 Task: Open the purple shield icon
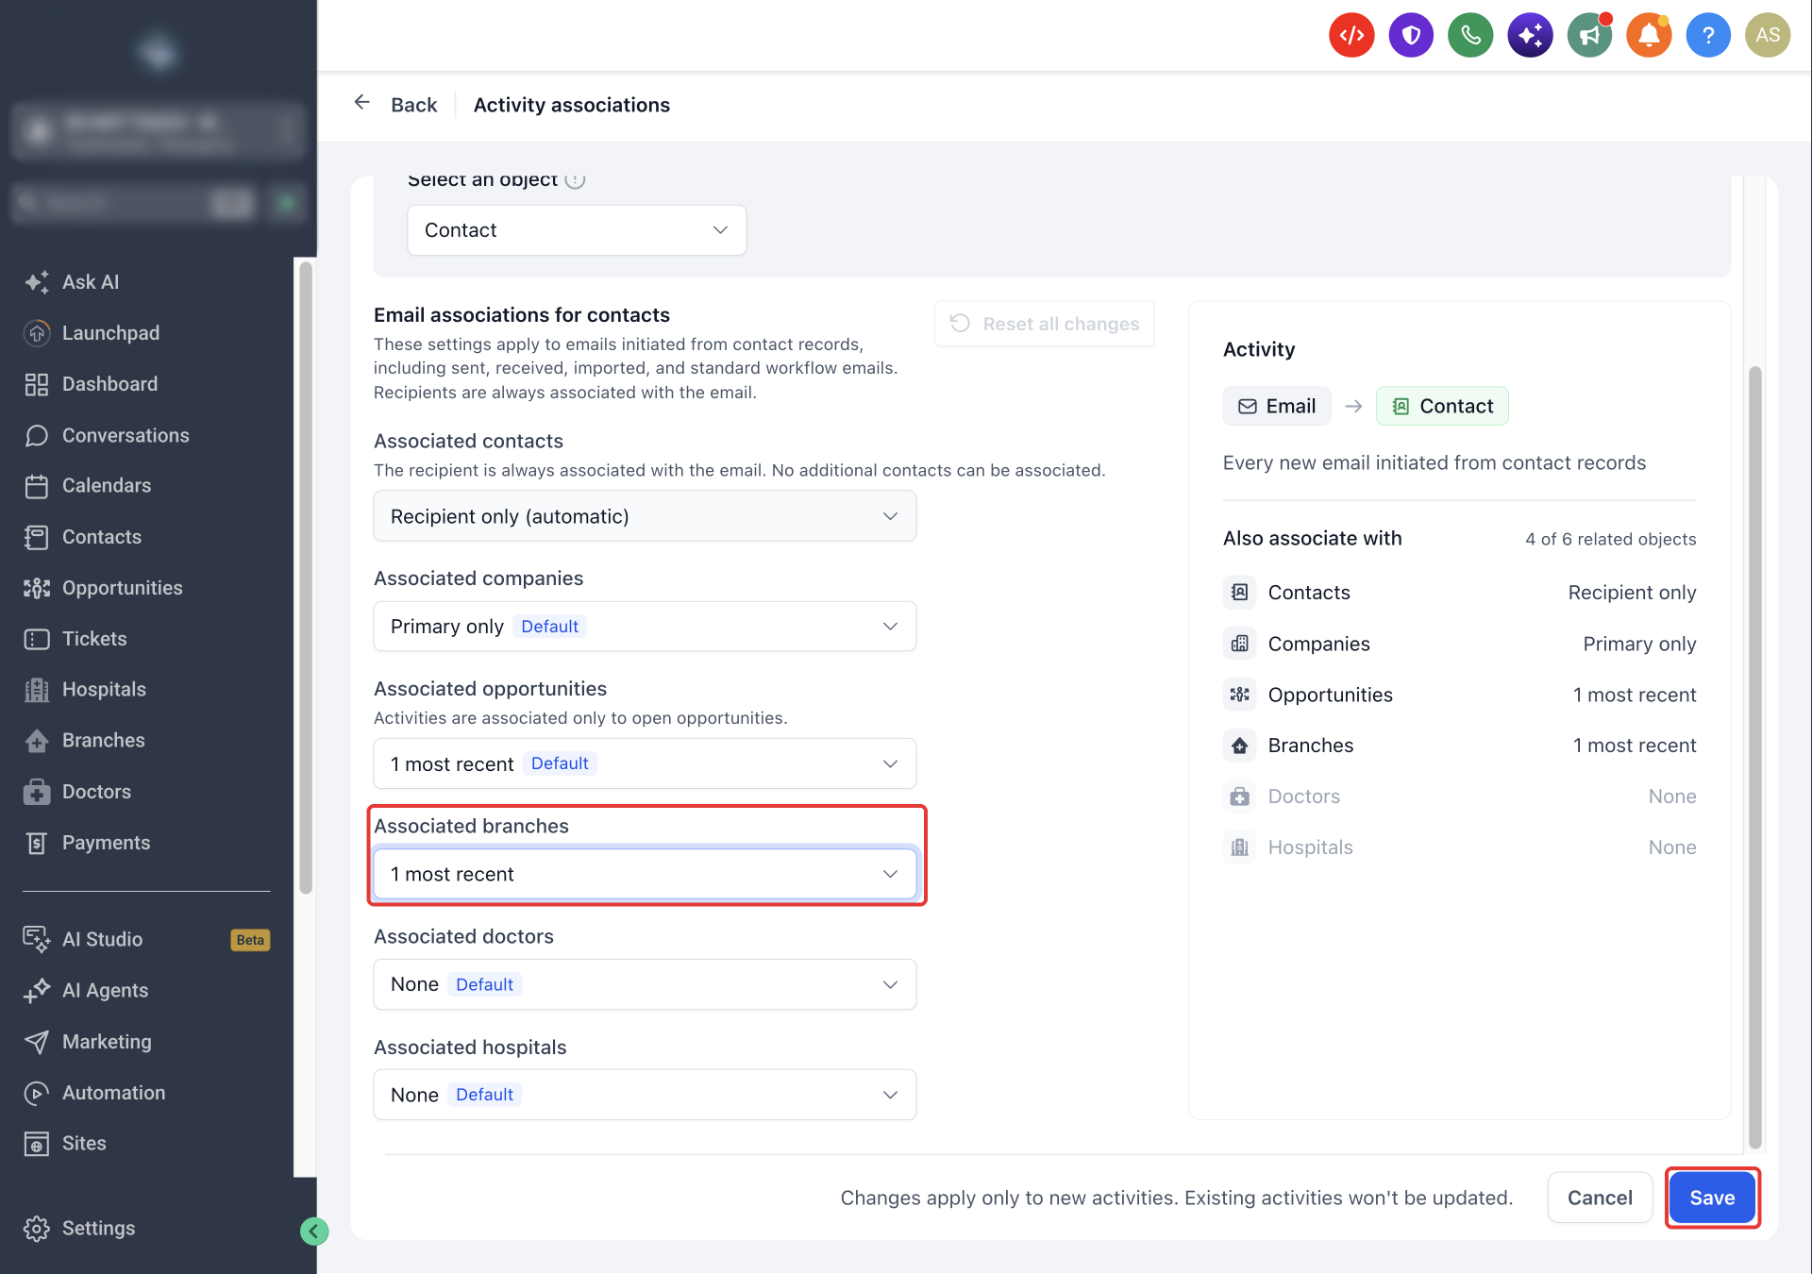(1411, 36)
